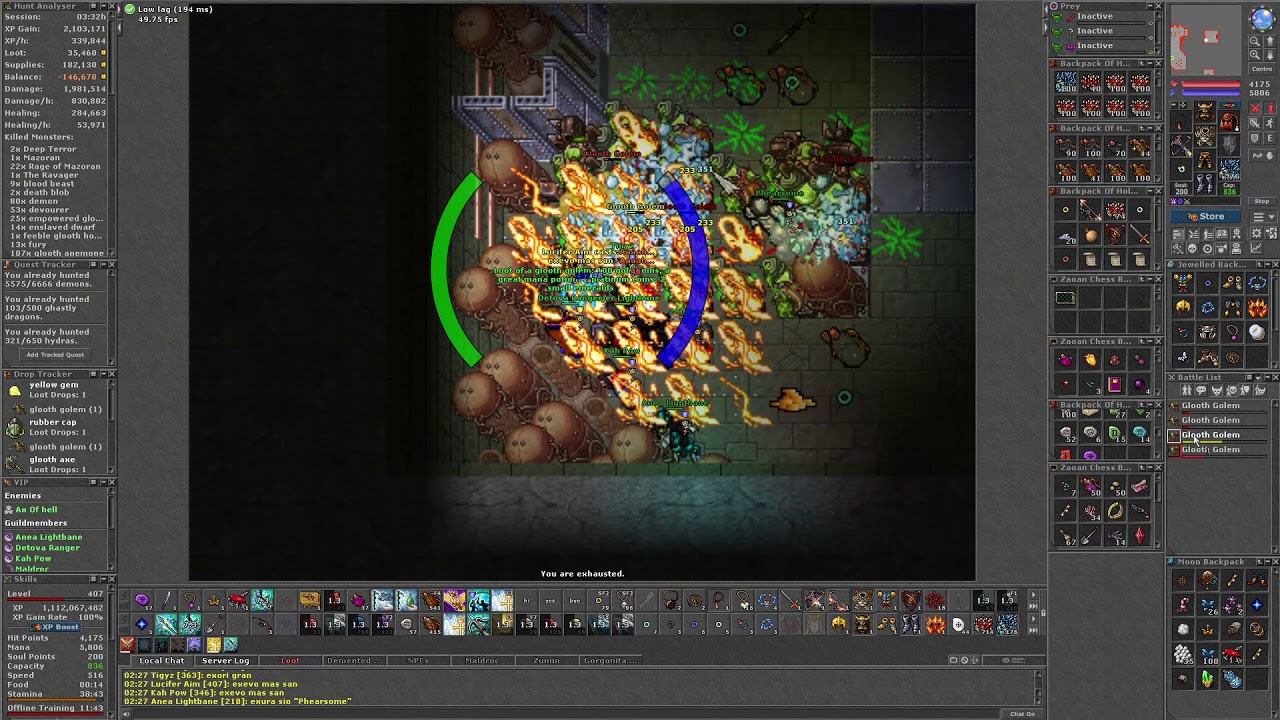This screenshot has height=720, width=1280.
Task: Open options via the gear icon
Action: click(x=1256, y=233)
